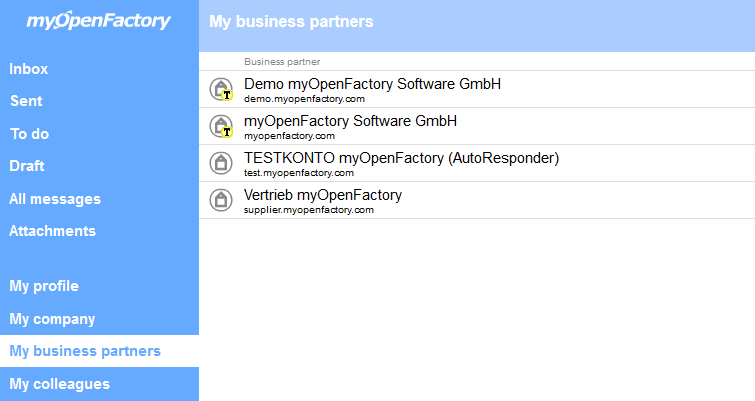Open My company settings

[52, 319]
